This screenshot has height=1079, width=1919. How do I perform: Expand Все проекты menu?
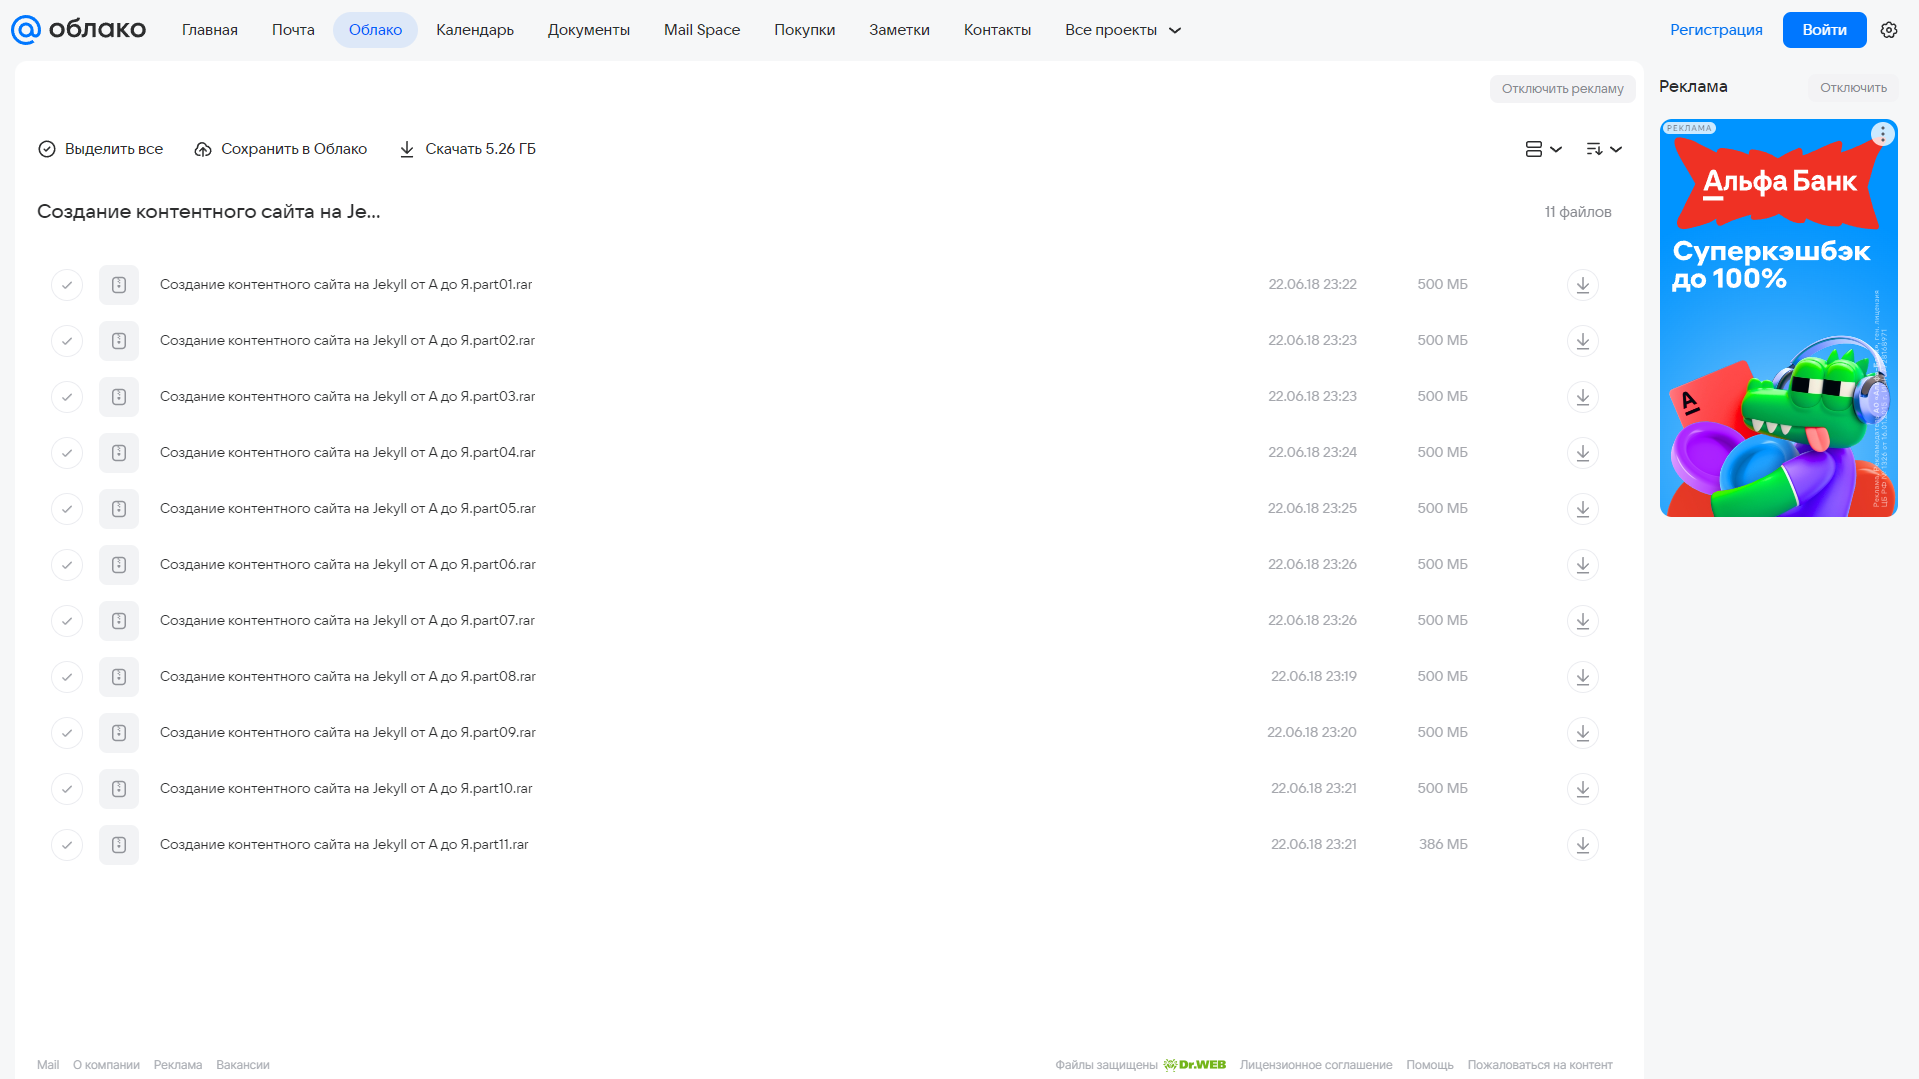[1123, 30]
